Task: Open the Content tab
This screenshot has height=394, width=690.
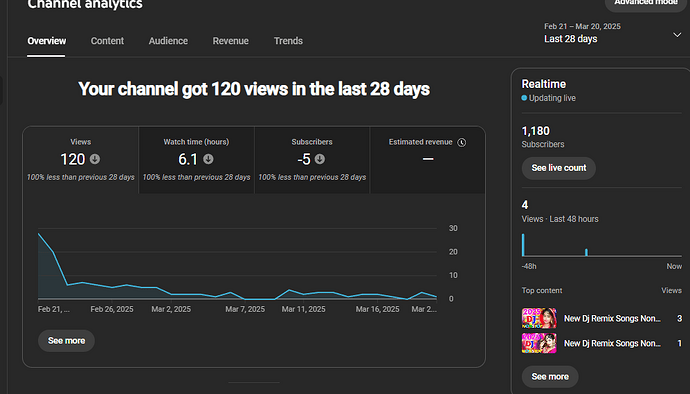Action: 107,41
